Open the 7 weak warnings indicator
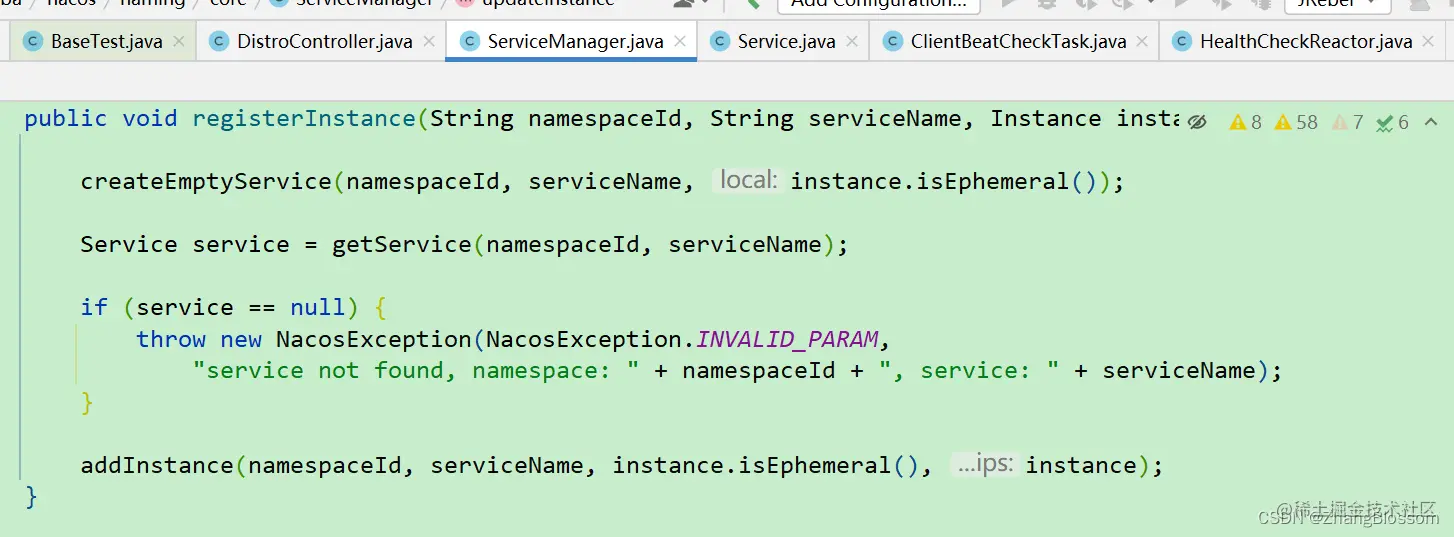The width and height of the screenshot is (1454, 537). (1347, 122)
